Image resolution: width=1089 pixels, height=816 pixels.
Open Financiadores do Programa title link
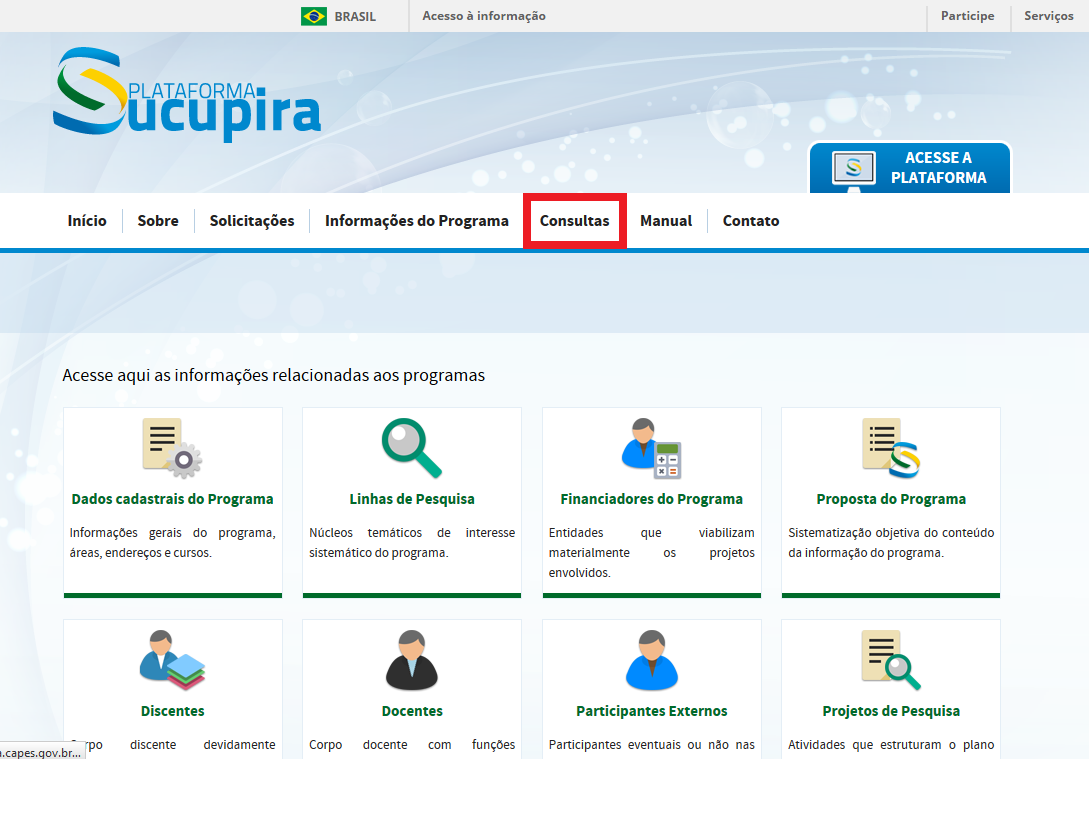pos(651,499)
